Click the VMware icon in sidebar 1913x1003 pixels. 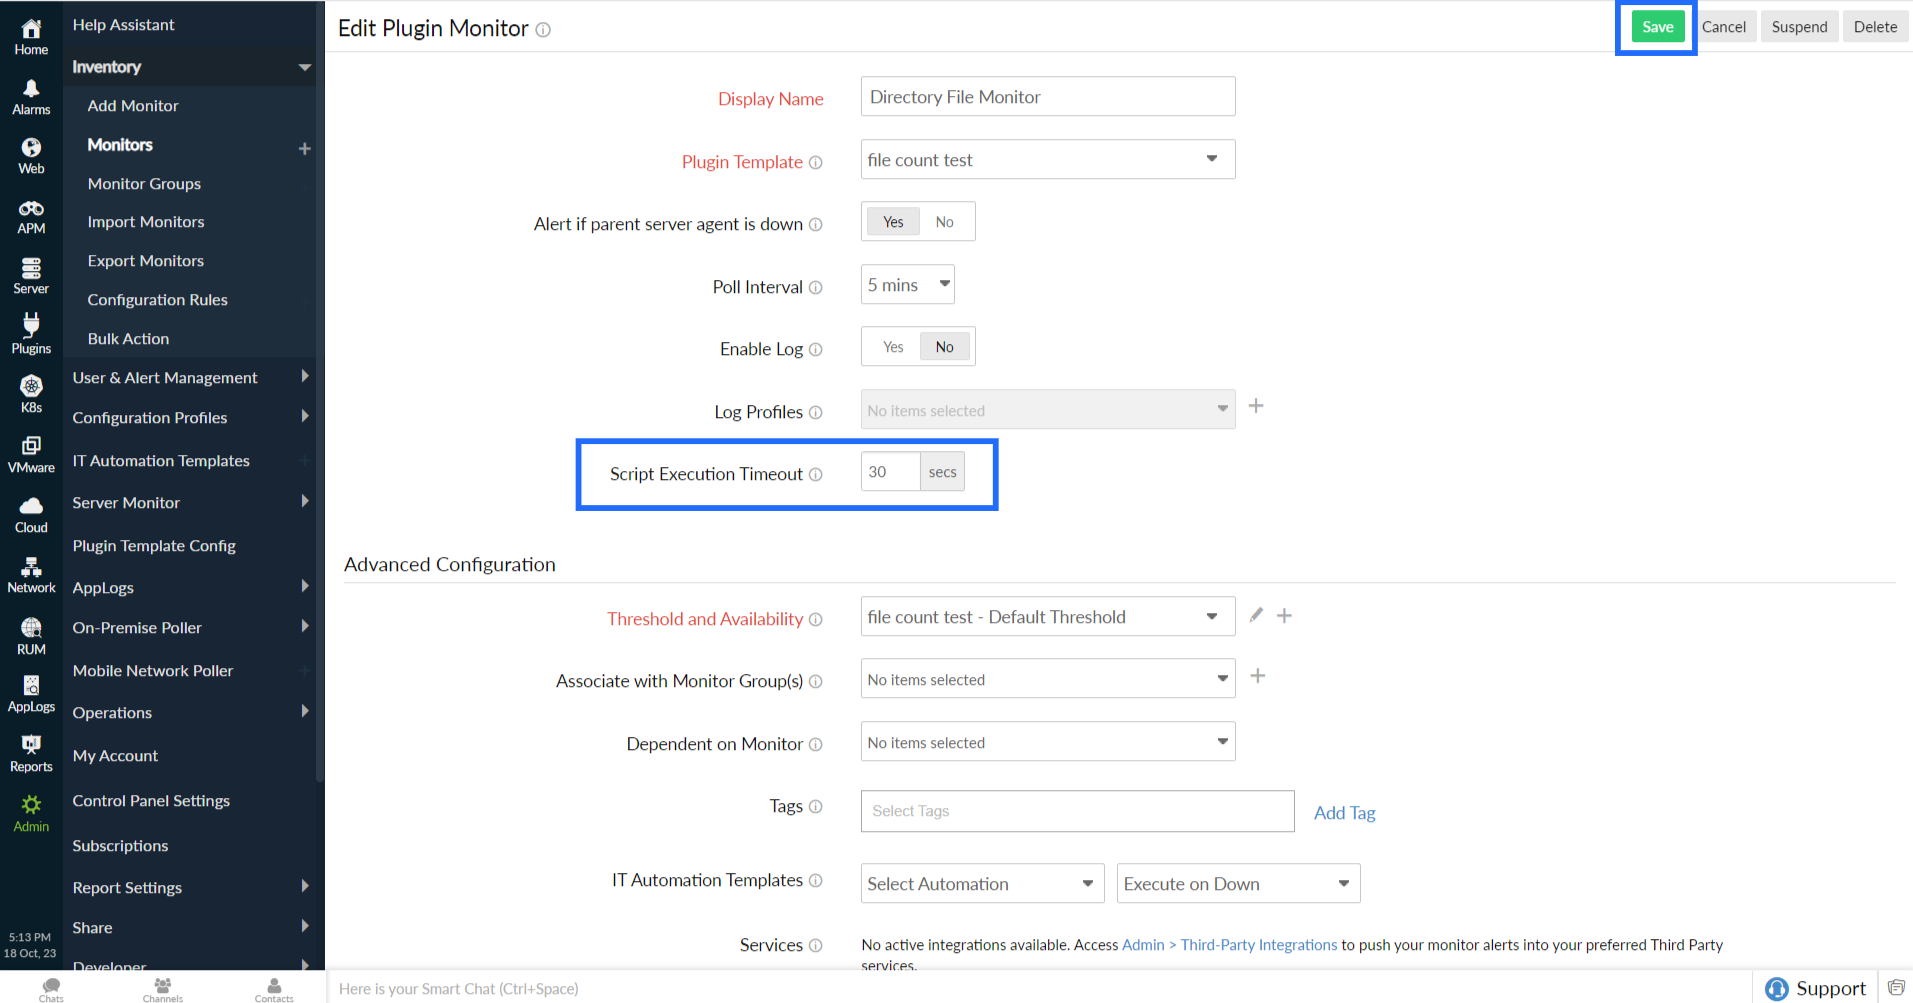[x=31, y=454]
